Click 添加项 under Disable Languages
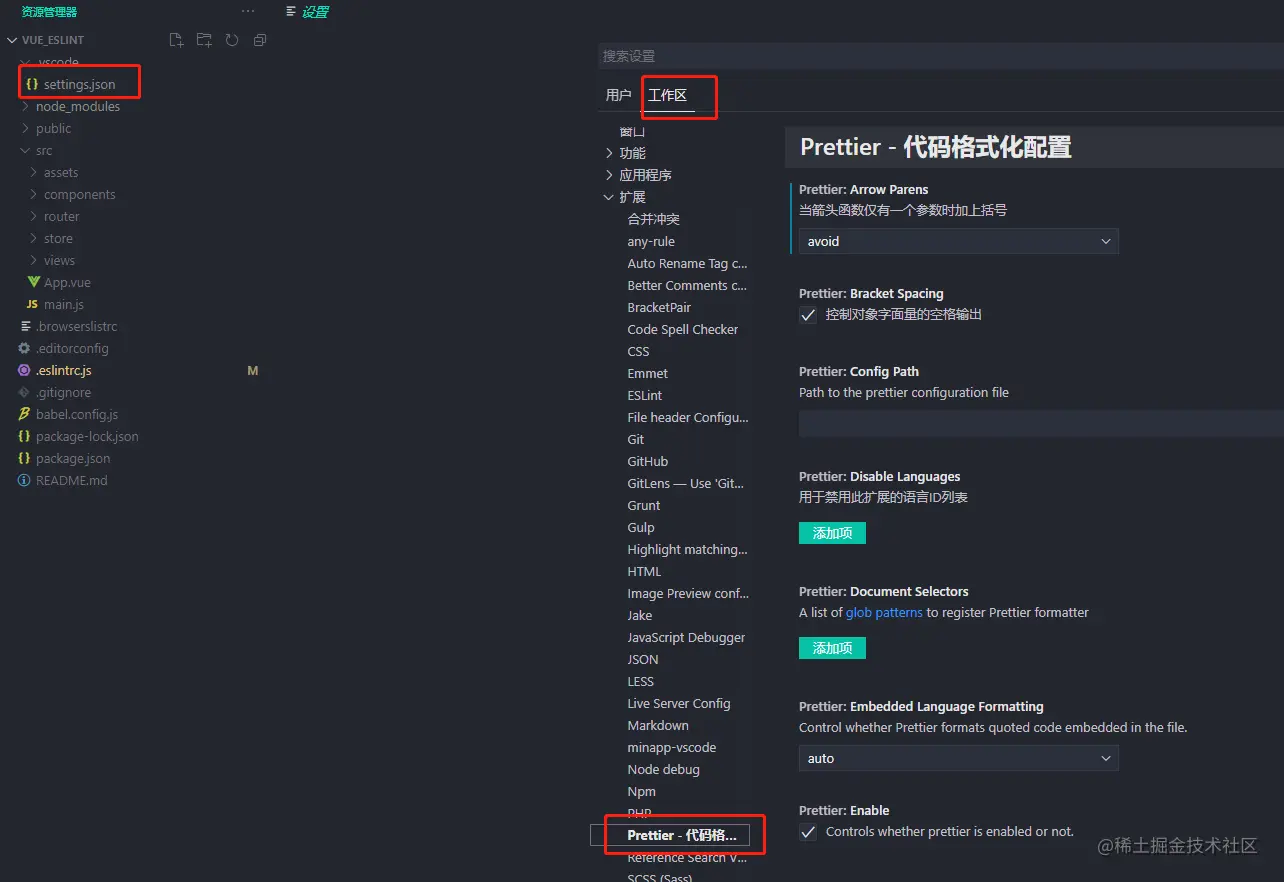 832,533
